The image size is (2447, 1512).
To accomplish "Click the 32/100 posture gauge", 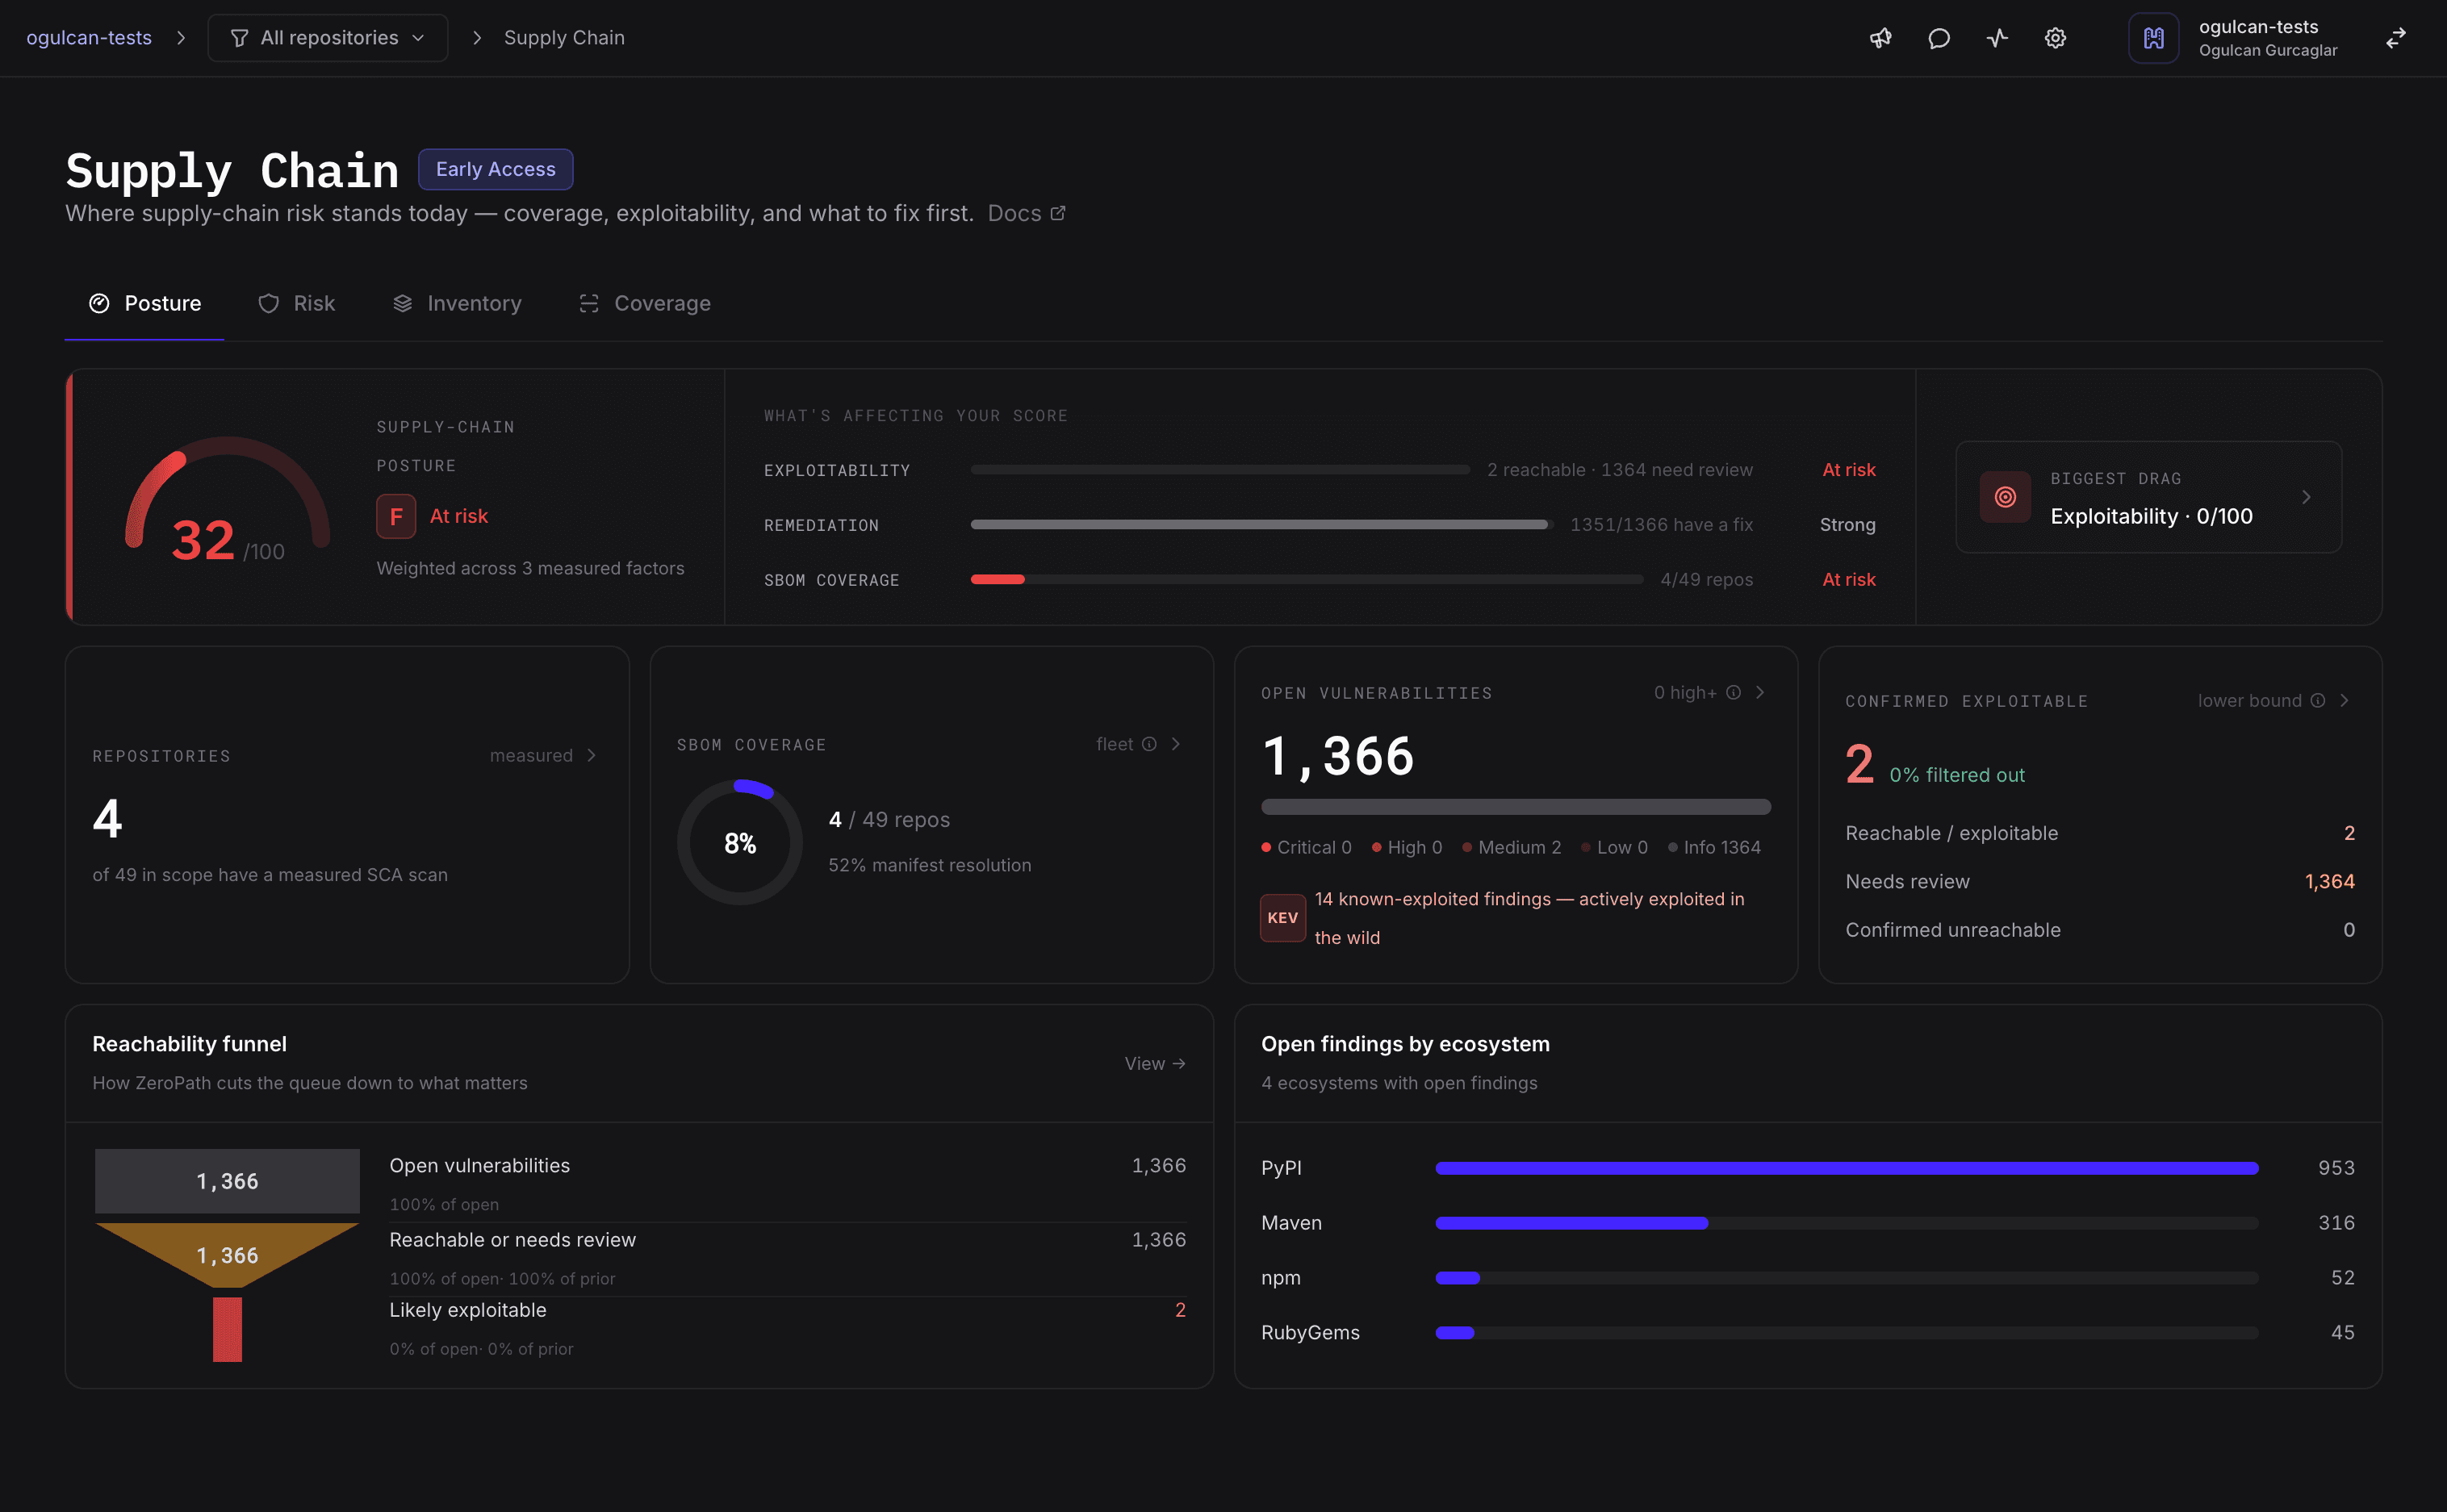I will 227,498.
